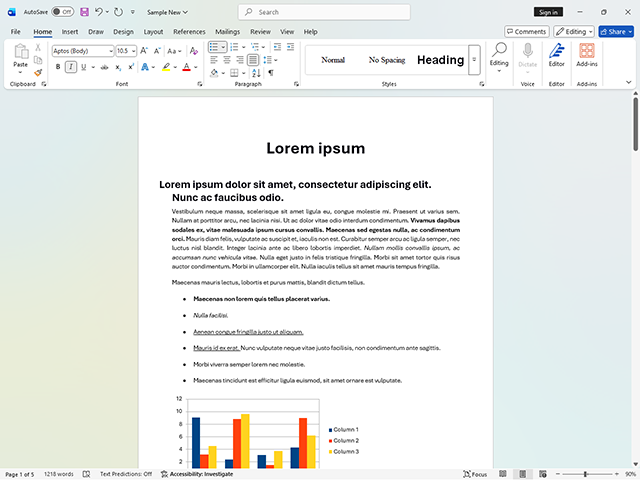640x480 pixels.
Task: Expand the multilevel list dropdown
Action: click(264, 47)
